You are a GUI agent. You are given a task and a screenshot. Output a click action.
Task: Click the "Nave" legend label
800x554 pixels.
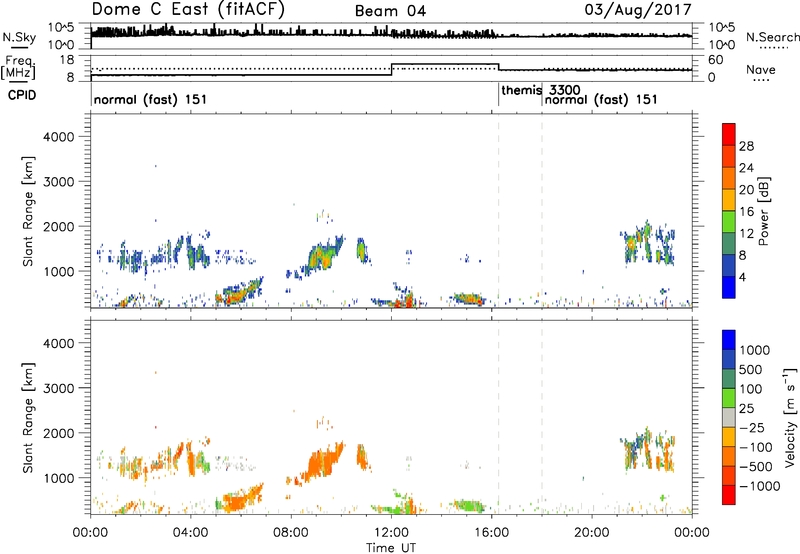761,69
